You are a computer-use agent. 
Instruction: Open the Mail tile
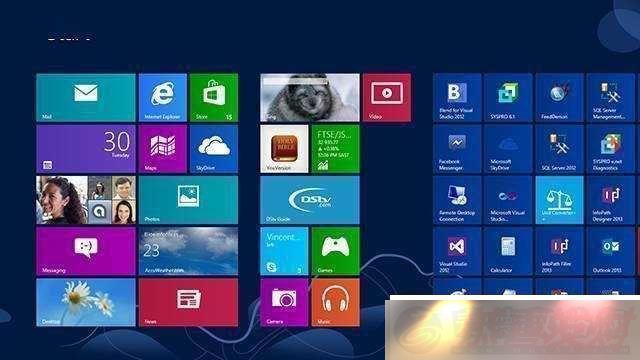[x=86, y=98]
